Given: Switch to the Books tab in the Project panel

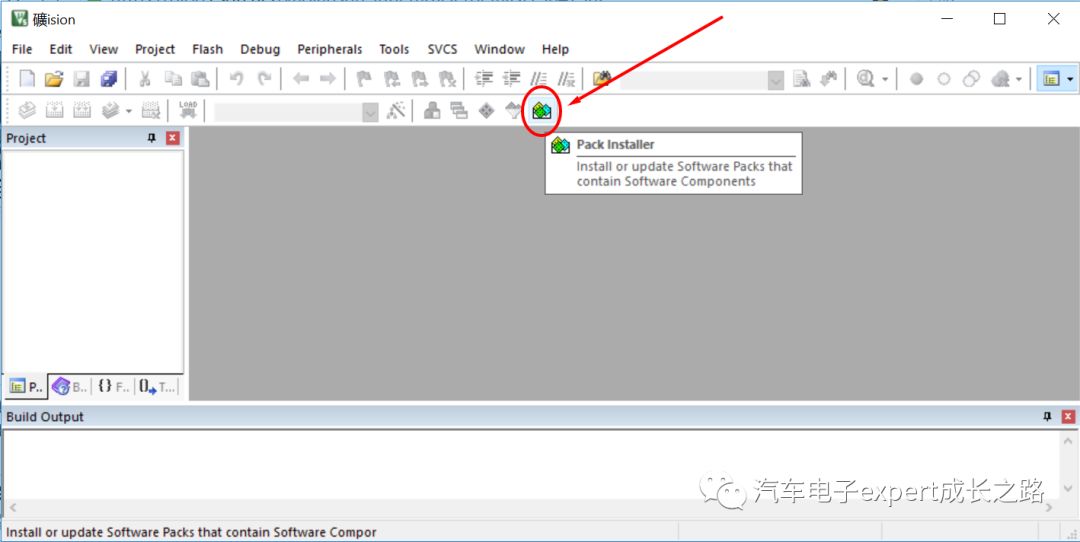Looking at the screenshot, I should pos(69,387).
